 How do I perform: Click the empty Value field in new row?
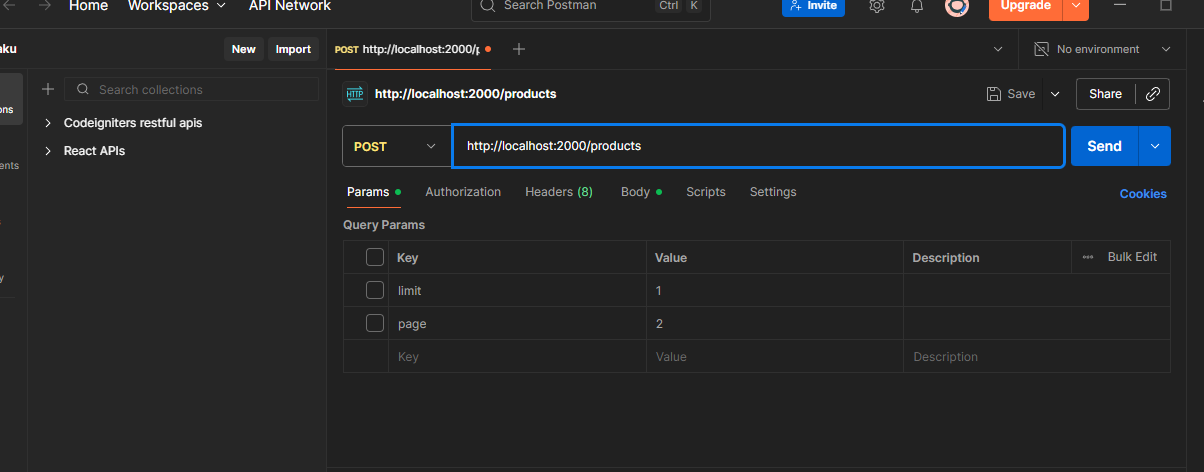[x=775, y=356]
